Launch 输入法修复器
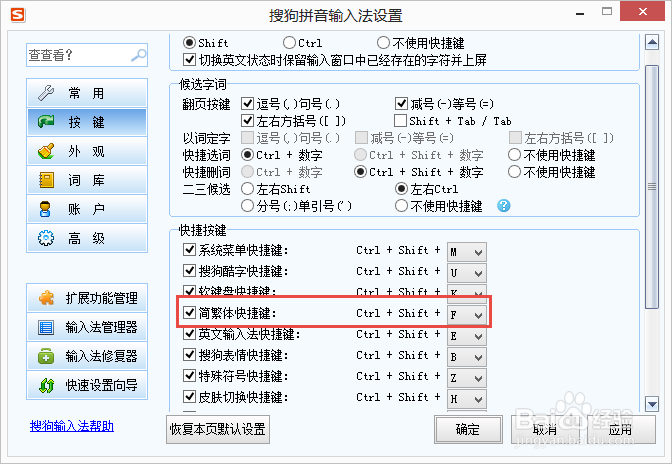 tap(87, 356)
